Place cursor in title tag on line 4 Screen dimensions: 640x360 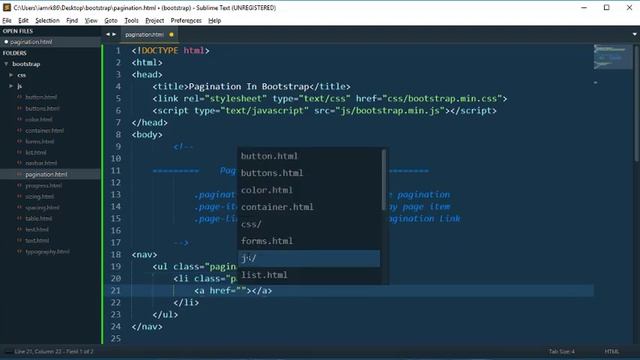251,87
